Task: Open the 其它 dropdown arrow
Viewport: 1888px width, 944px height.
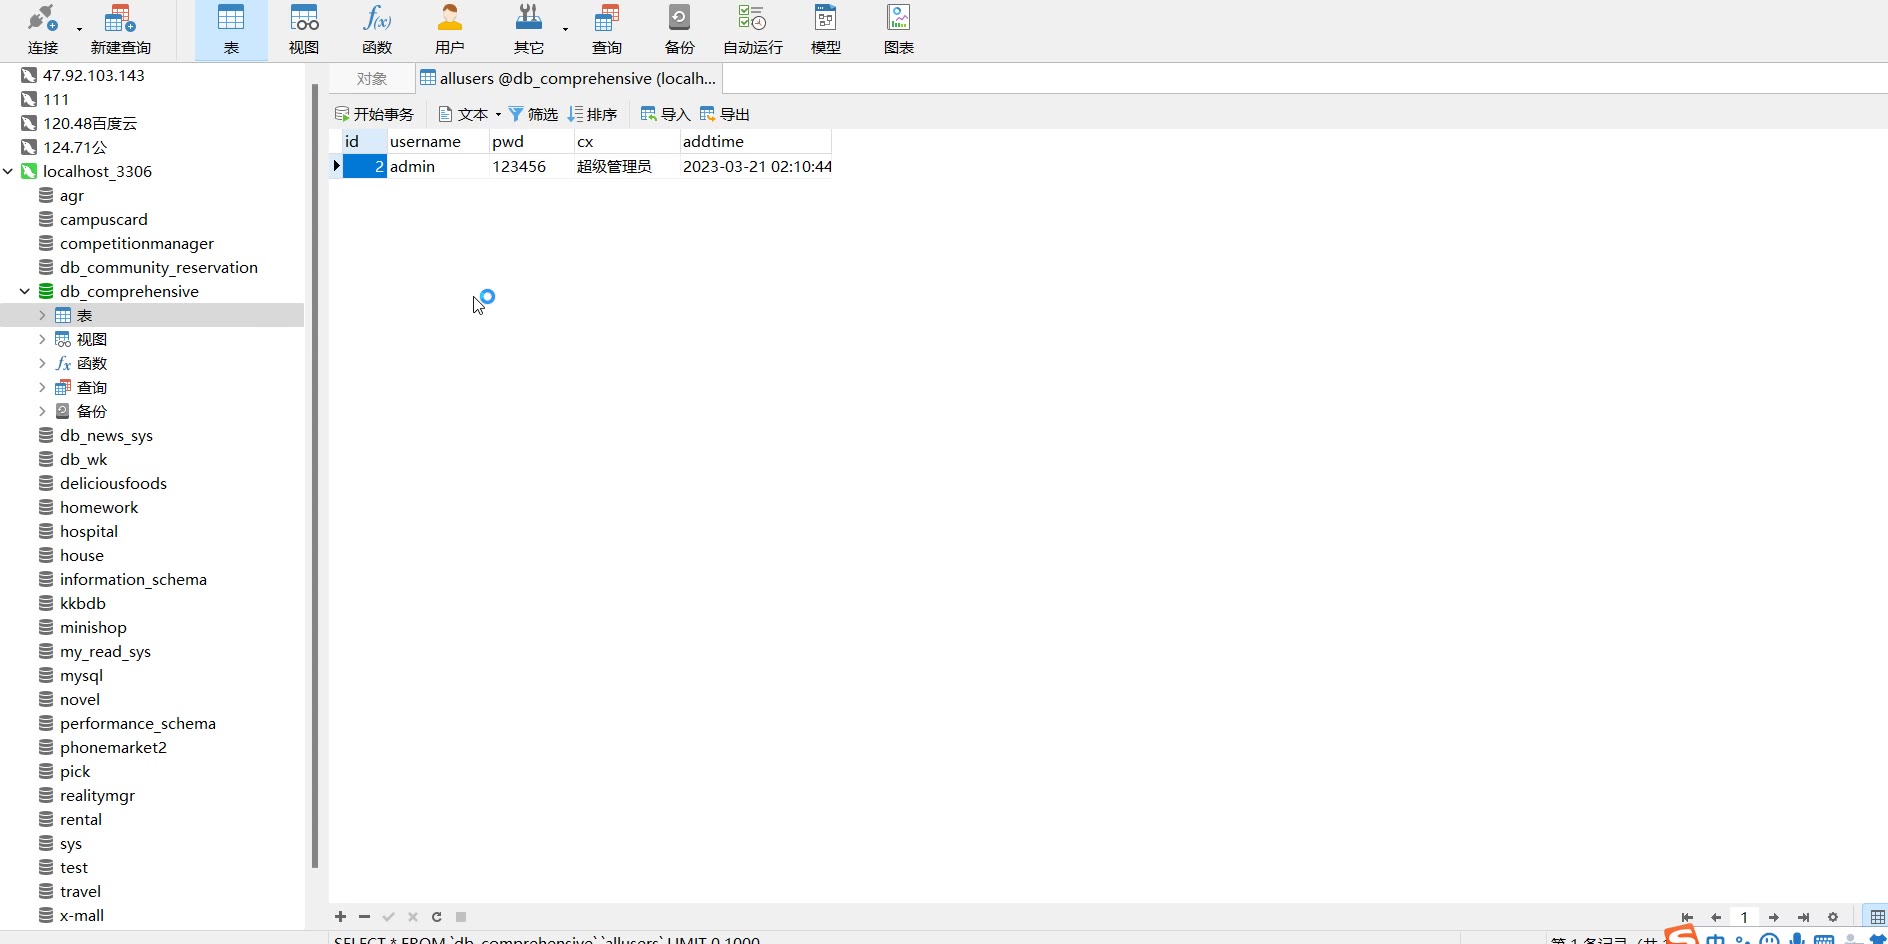Action: [565, 30]
